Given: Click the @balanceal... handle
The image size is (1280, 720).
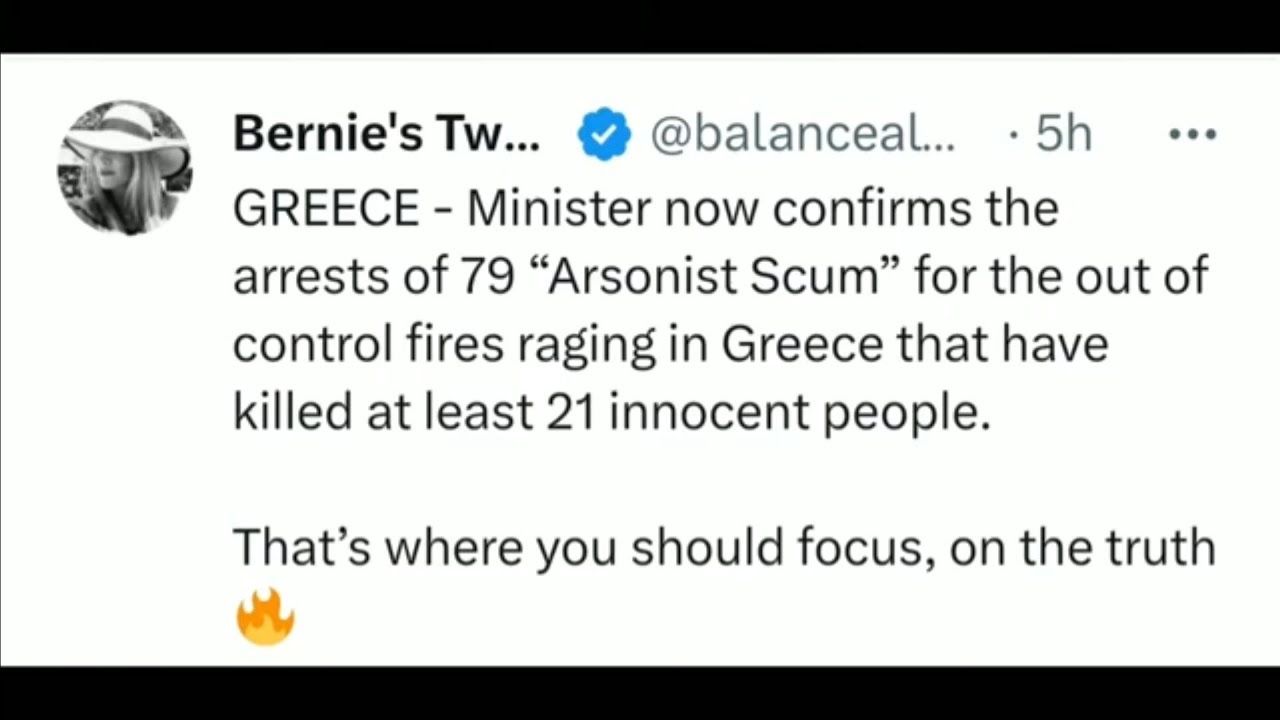Looking at the screenshot, I should point(802,135).
